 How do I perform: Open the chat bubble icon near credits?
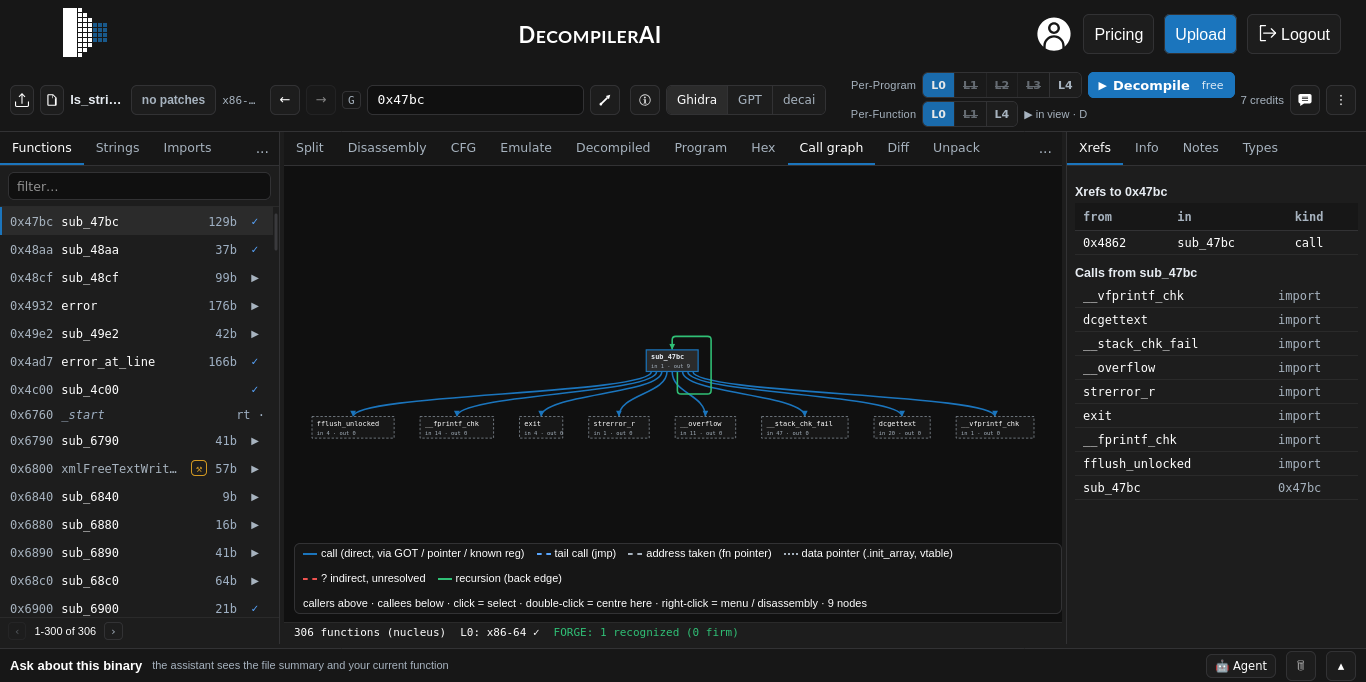(x=1305, y=100)
